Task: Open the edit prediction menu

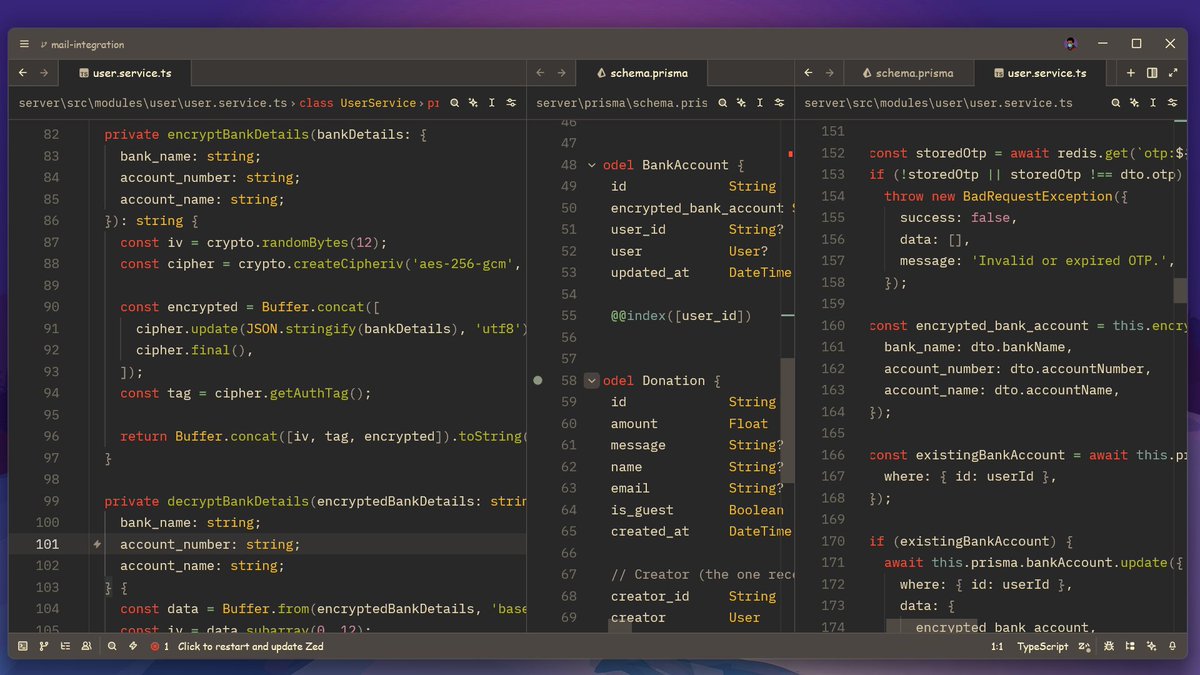Action: (x=1086, y=647)
